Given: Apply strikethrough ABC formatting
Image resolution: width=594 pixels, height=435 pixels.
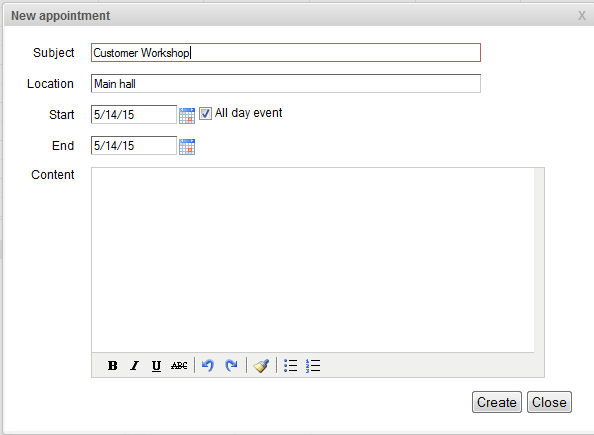Looking at the screenshot, I should (x=179, y=366).
